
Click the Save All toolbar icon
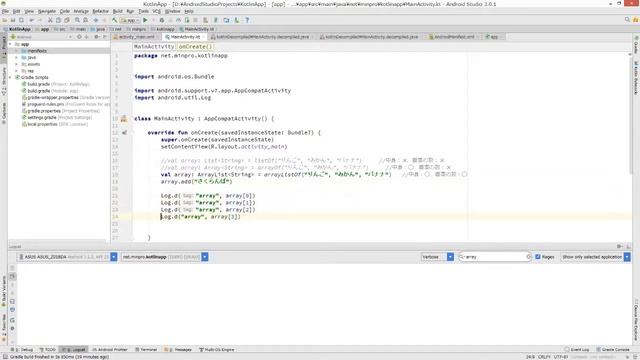(13, 20)
